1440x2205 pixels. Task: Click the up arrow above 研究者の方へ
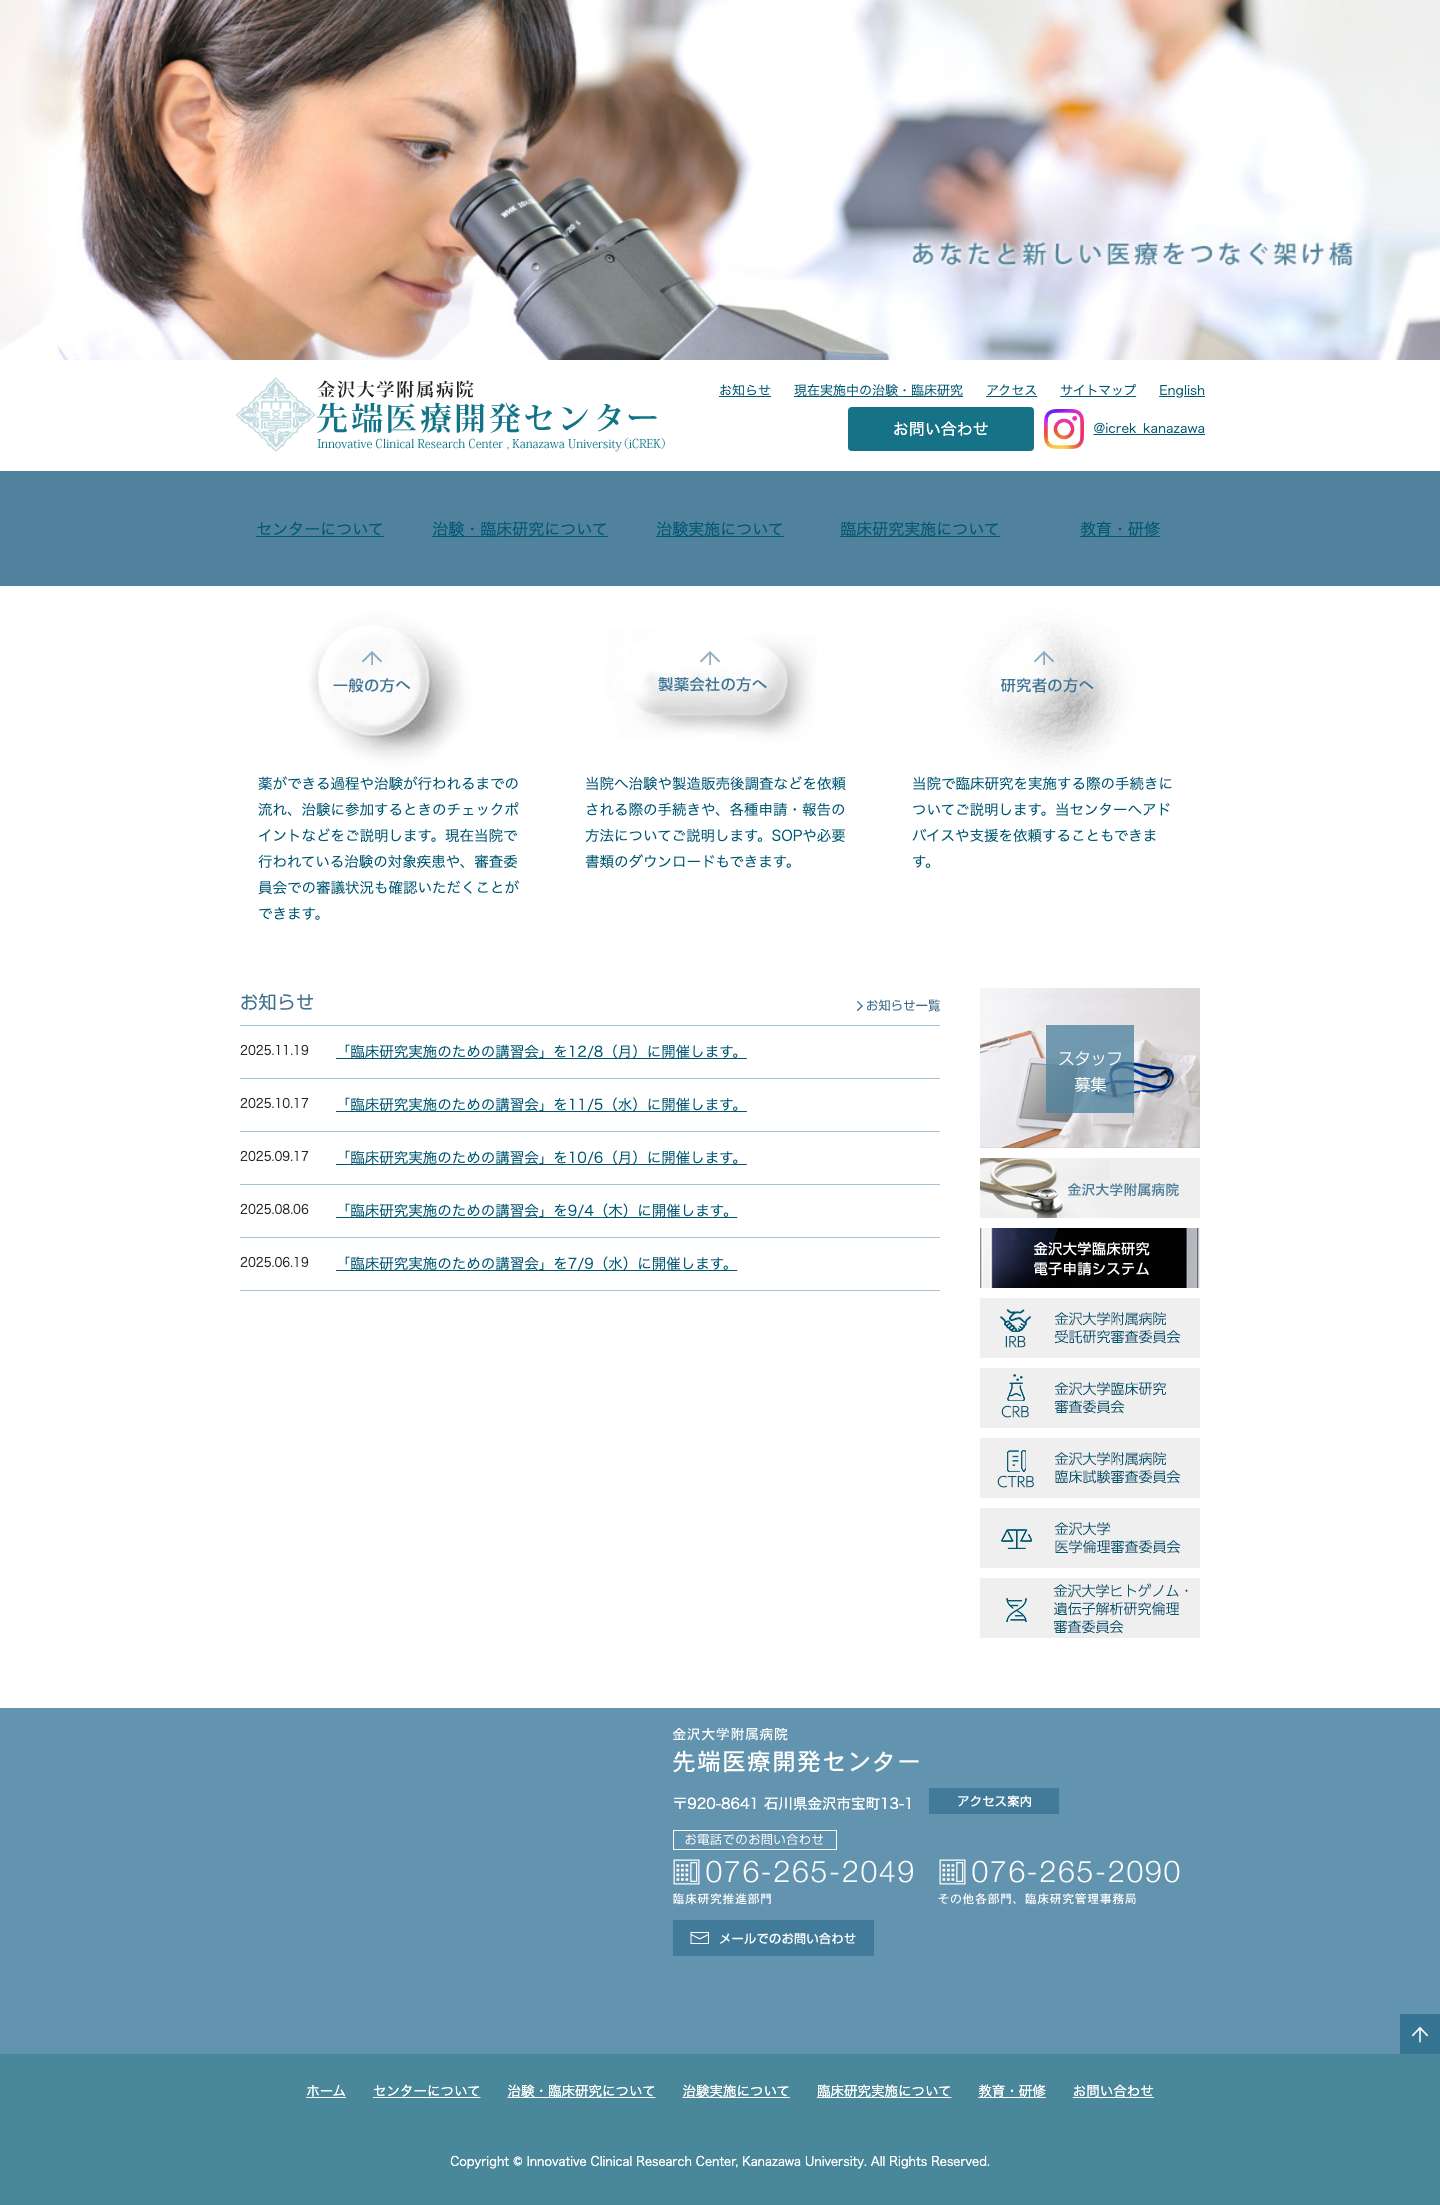coord(1044,658)
